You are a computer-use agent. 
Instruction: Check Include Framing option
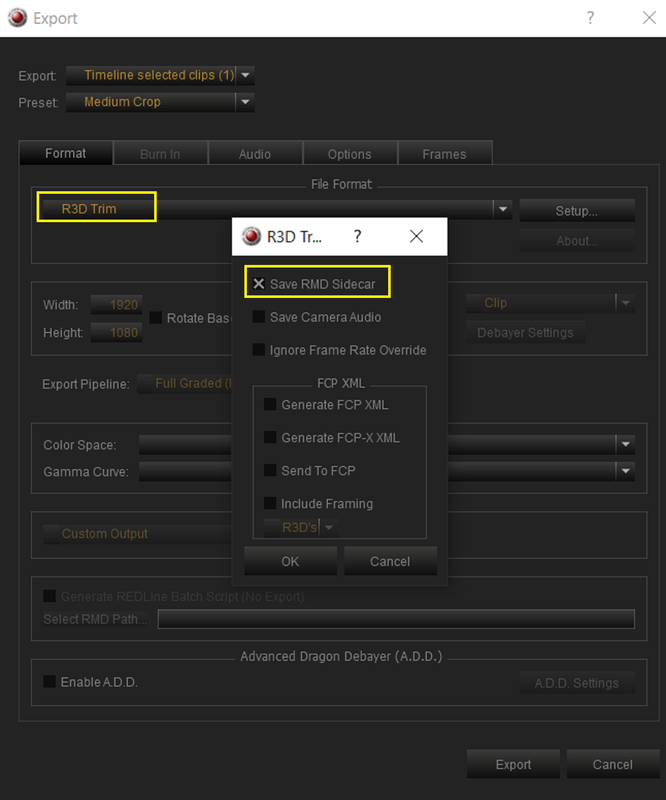[270, 504]
